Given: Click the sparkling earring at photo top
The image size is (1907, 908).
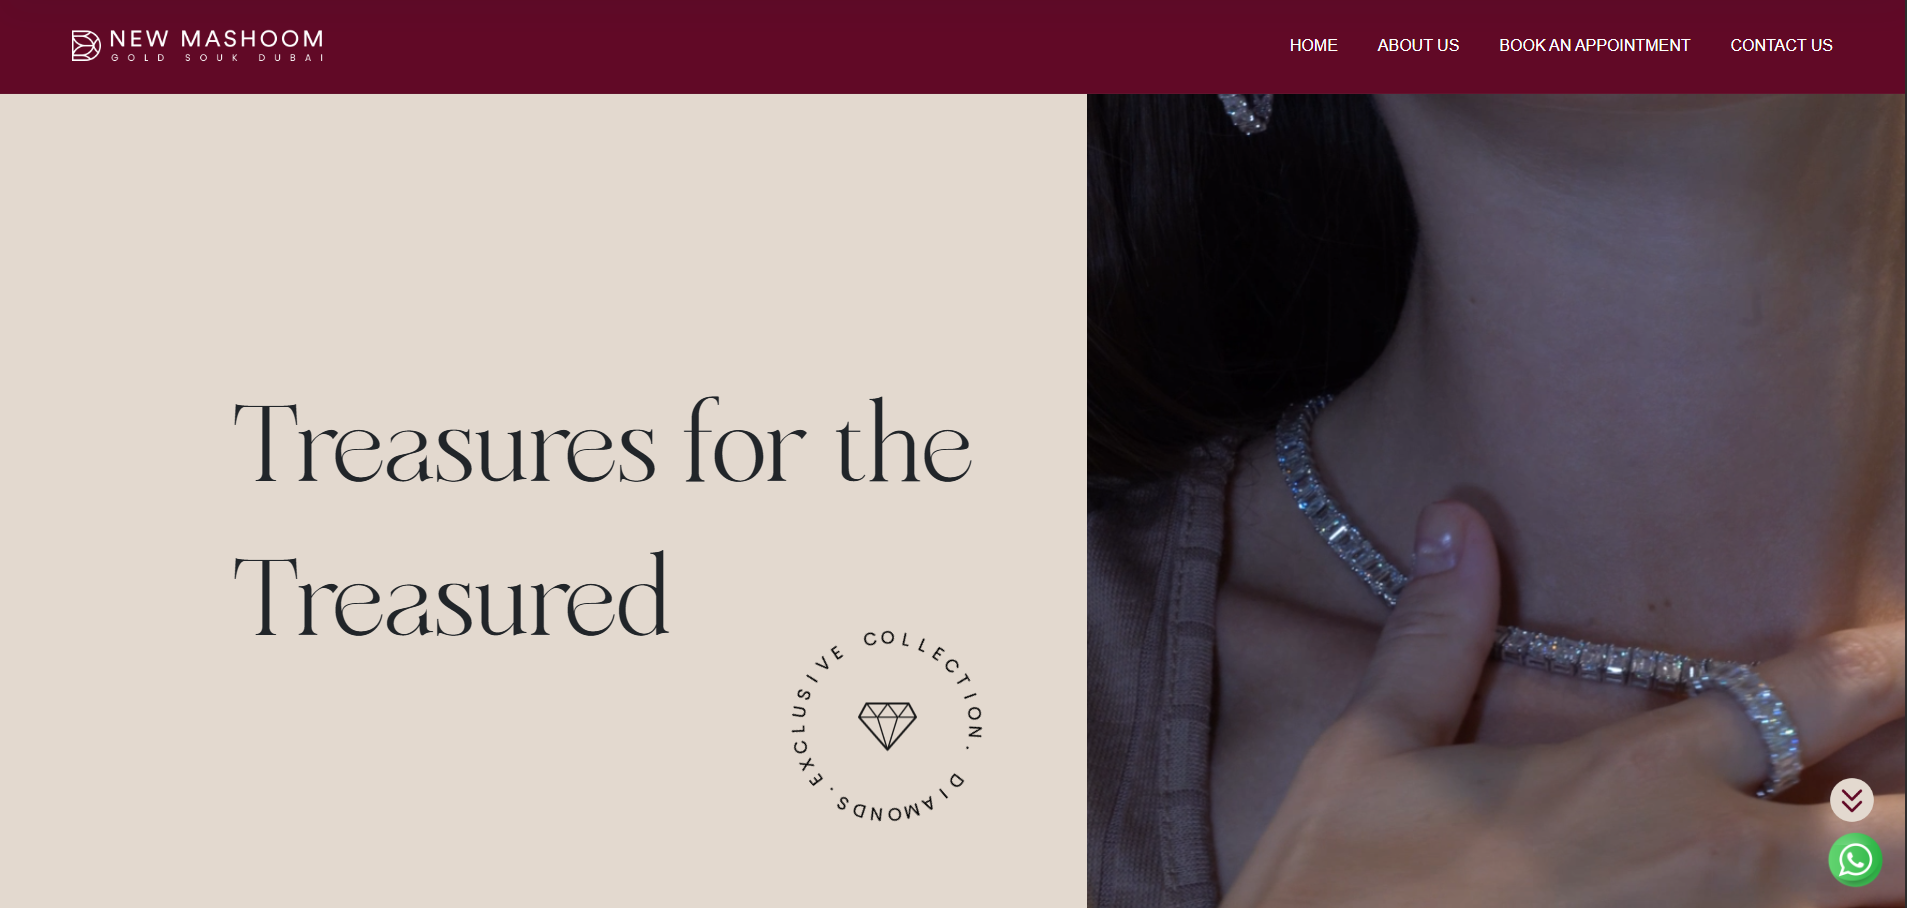Looking at the screenshot, I should [1246, 111].
